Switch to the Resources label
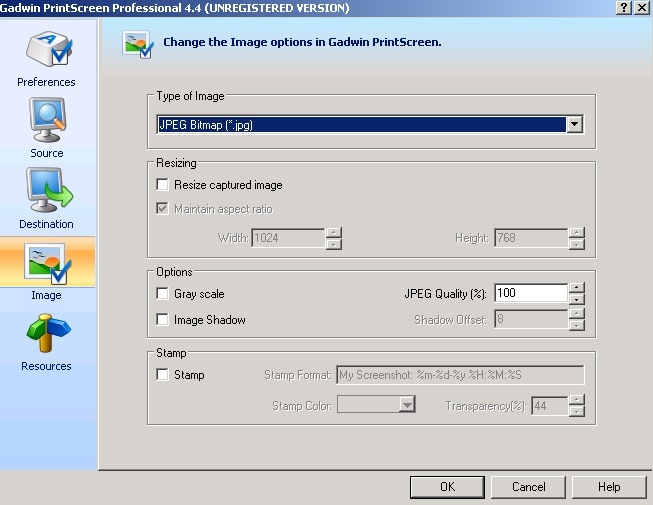 (x=46, y=366)
